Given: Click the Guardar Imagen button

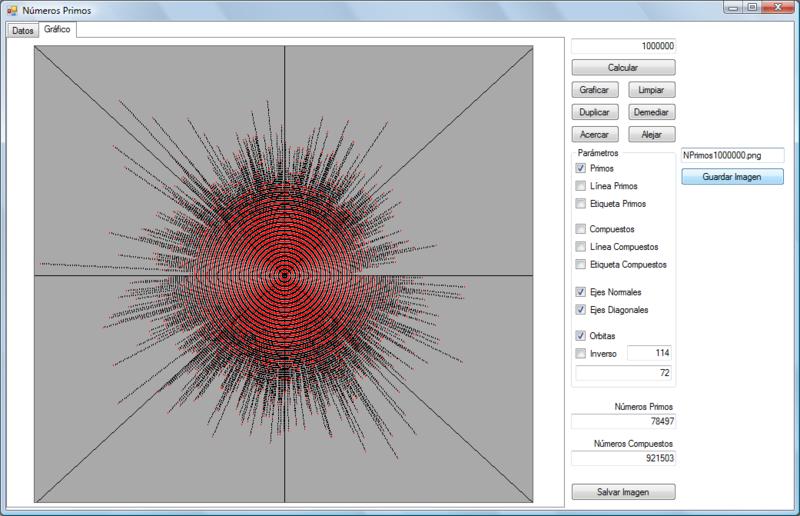Looking at the screenshot, I should coord(732,177).
